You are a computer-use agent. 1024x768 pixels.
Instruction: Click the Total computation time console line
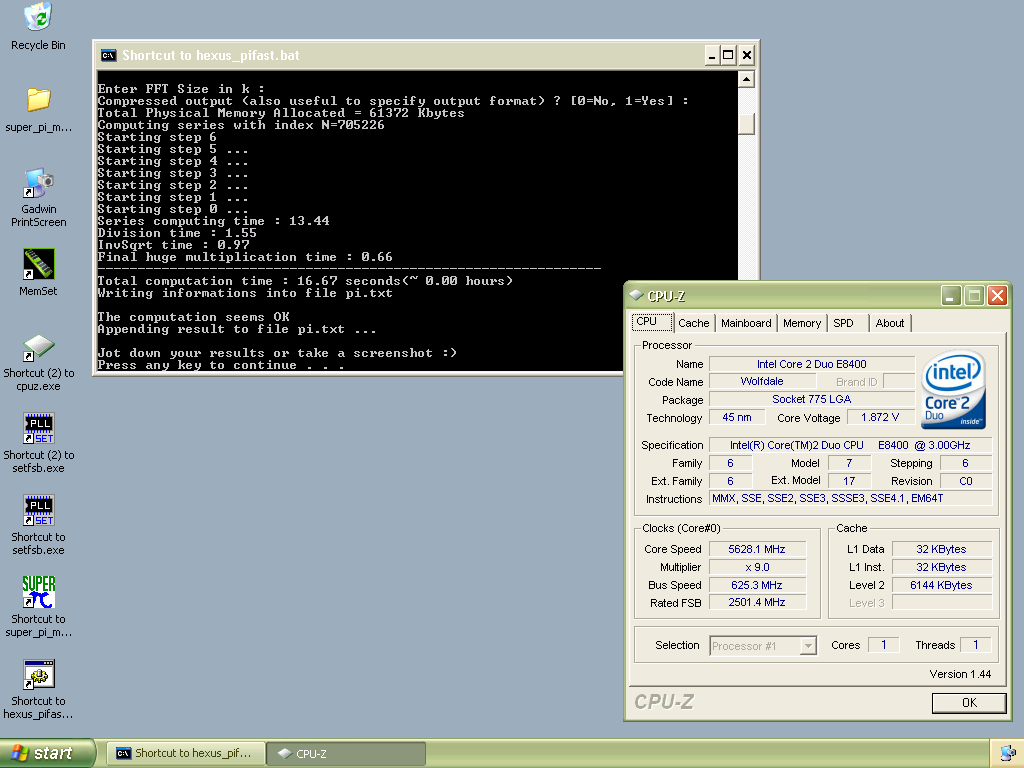pyautogui.click(x=305, y=281)
